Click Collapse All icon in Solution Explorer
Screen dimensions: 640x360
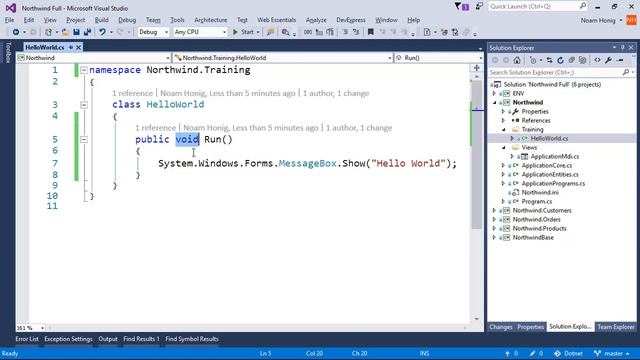[x=571, y=60]
